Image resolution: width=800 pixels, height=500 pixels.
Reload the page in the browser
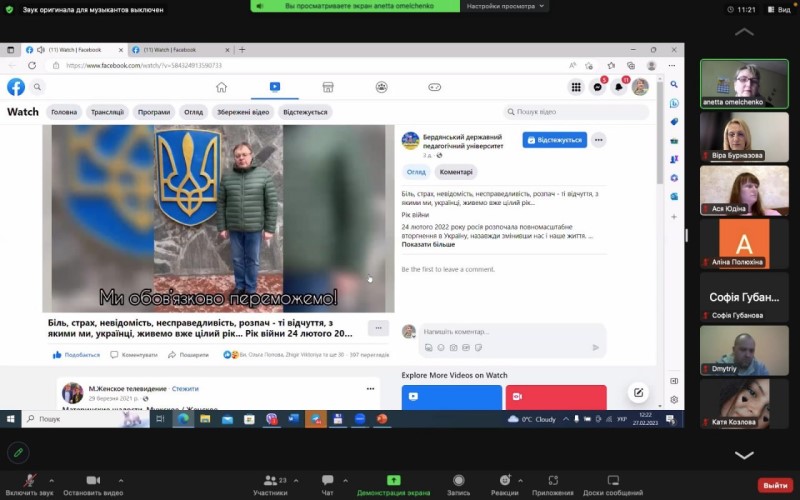32,65
